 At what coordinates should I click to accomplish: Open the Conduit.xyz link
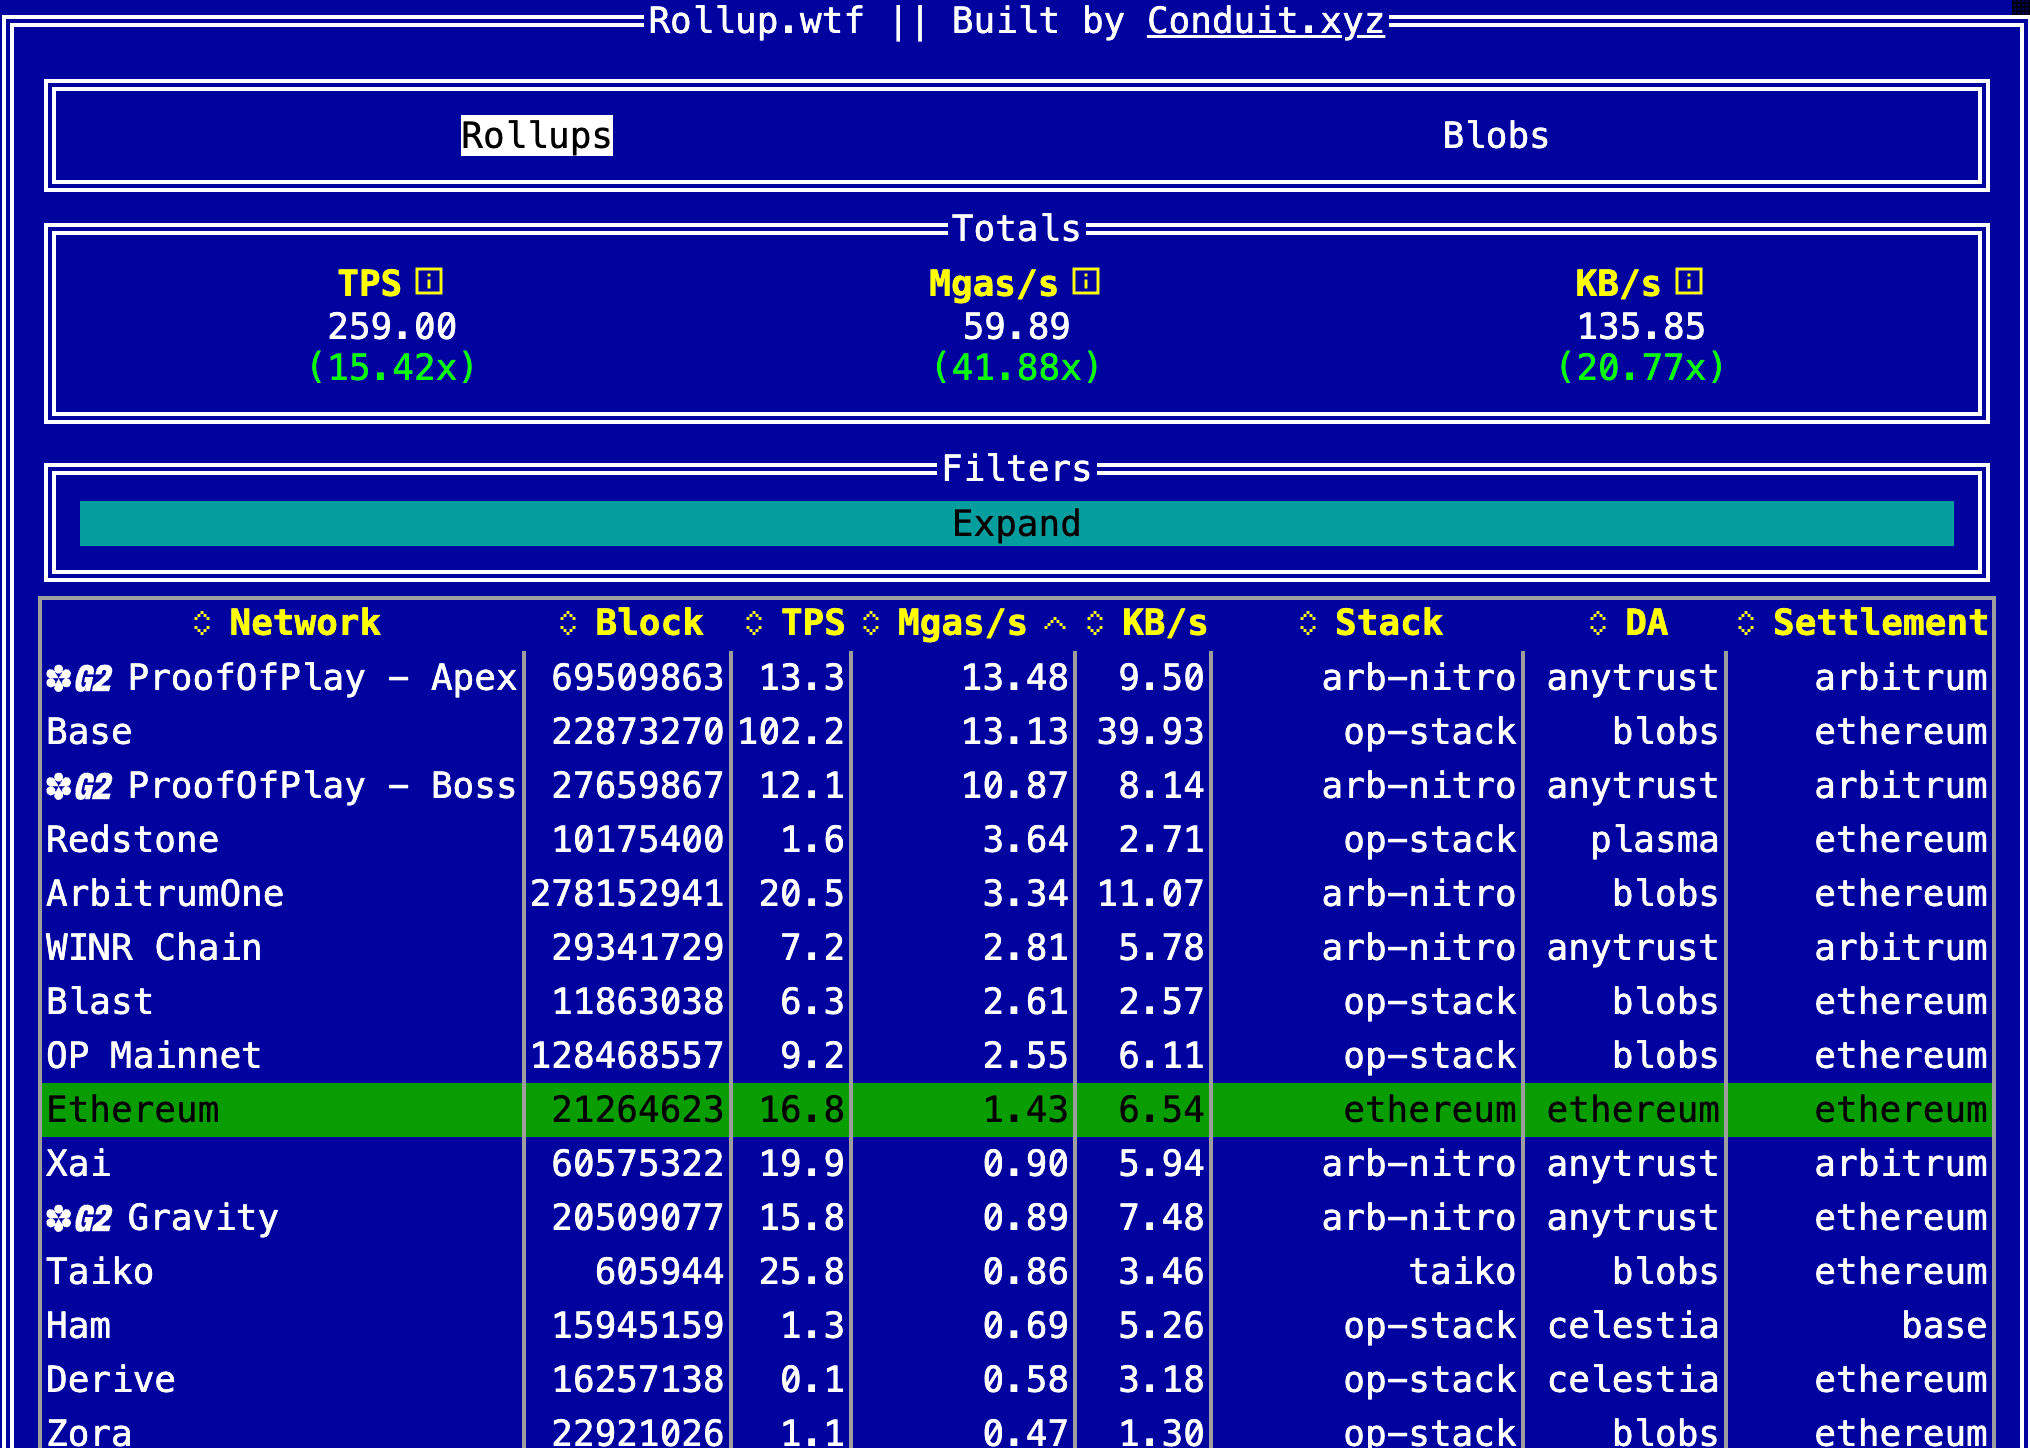pyautogui.click(x=1265, y=21)
